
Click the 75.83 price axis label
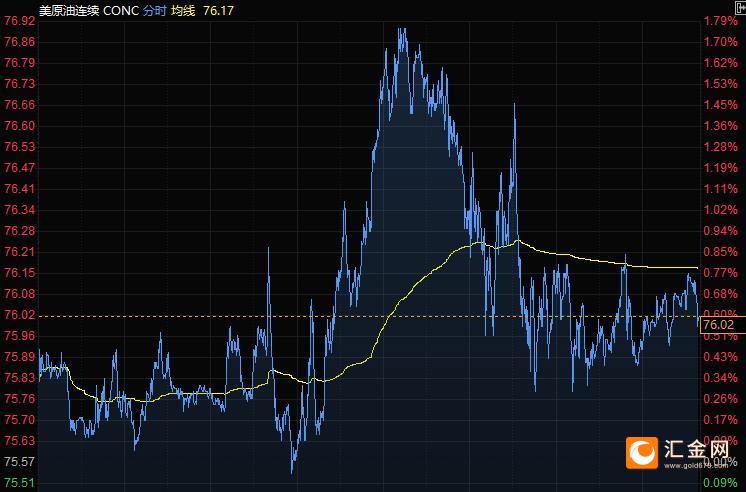tap(20, 378)
